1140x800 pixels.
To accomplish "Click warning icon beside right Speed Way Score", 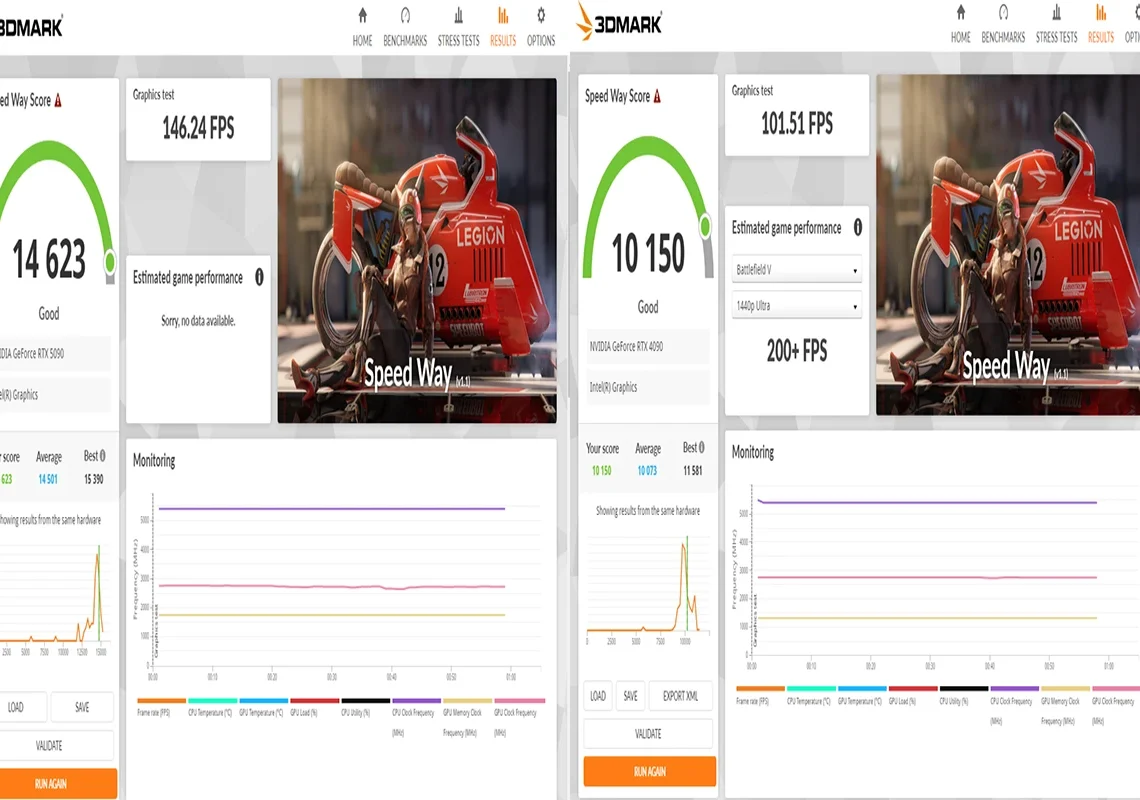I will [x=657, y=96].
